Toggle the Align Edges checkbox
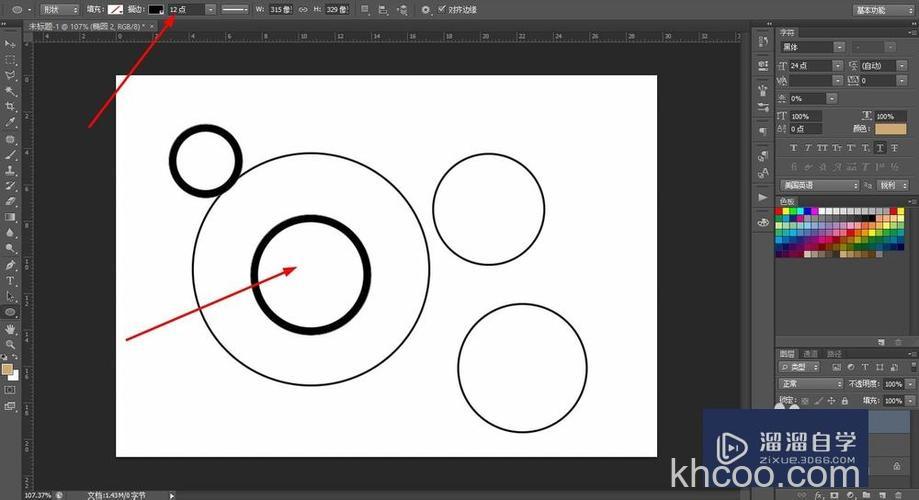Screen dimensions: 919x500 (x=441, y=9)
